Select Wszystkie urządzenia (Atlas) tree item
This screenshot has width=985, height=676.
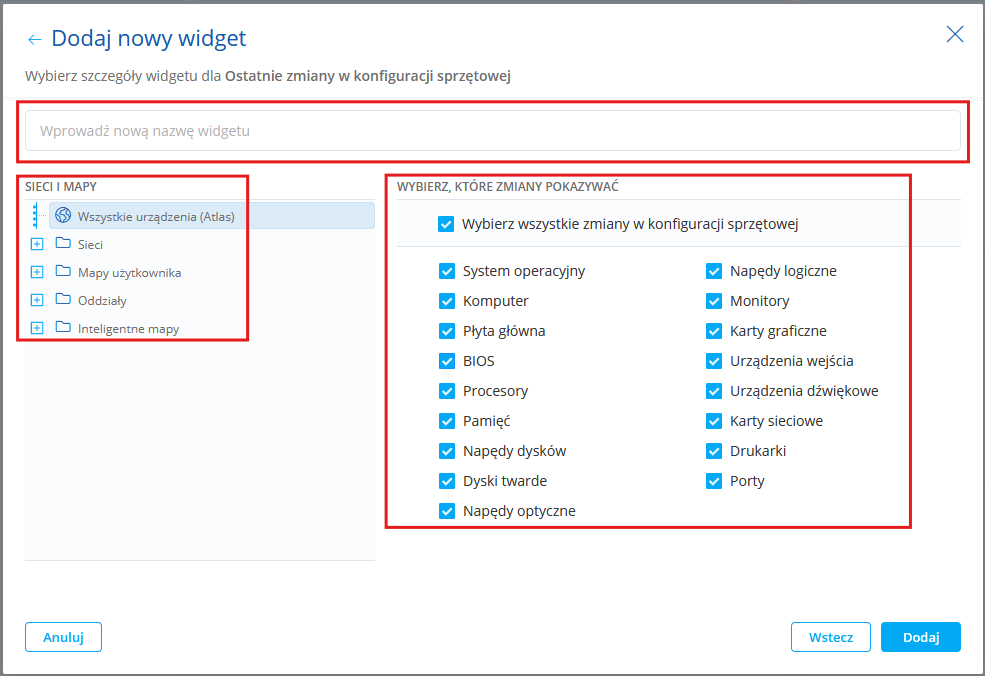[x=156, y=216]
